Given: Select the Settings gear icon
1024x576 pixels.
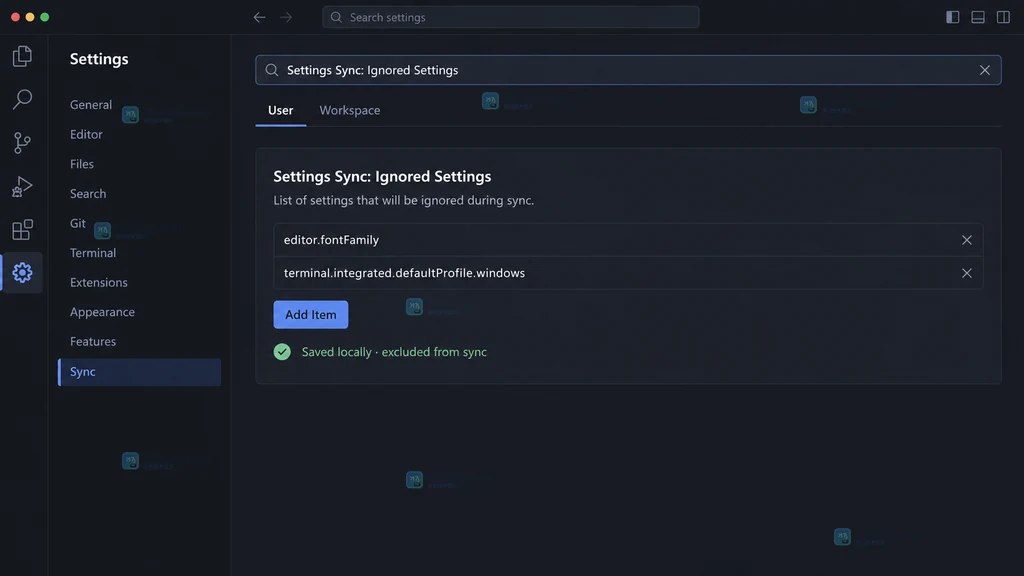Looking at the screenshot, I should point(22,272).
